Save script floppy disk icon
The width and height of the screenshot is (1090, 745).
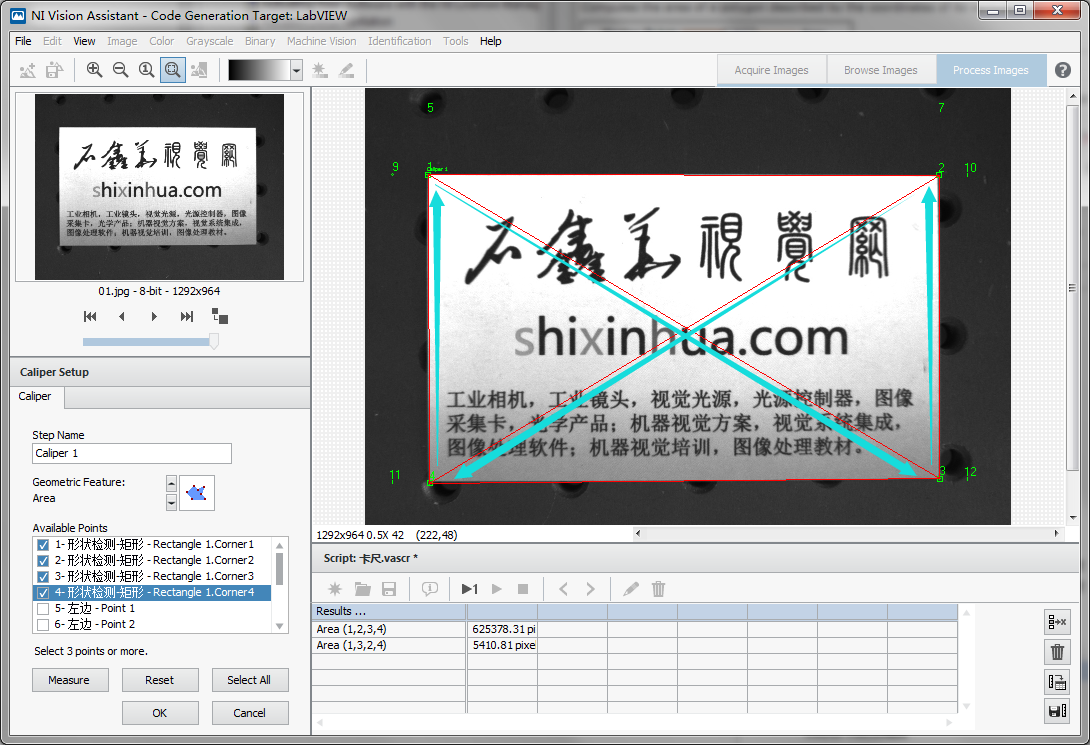coord(389,589)
